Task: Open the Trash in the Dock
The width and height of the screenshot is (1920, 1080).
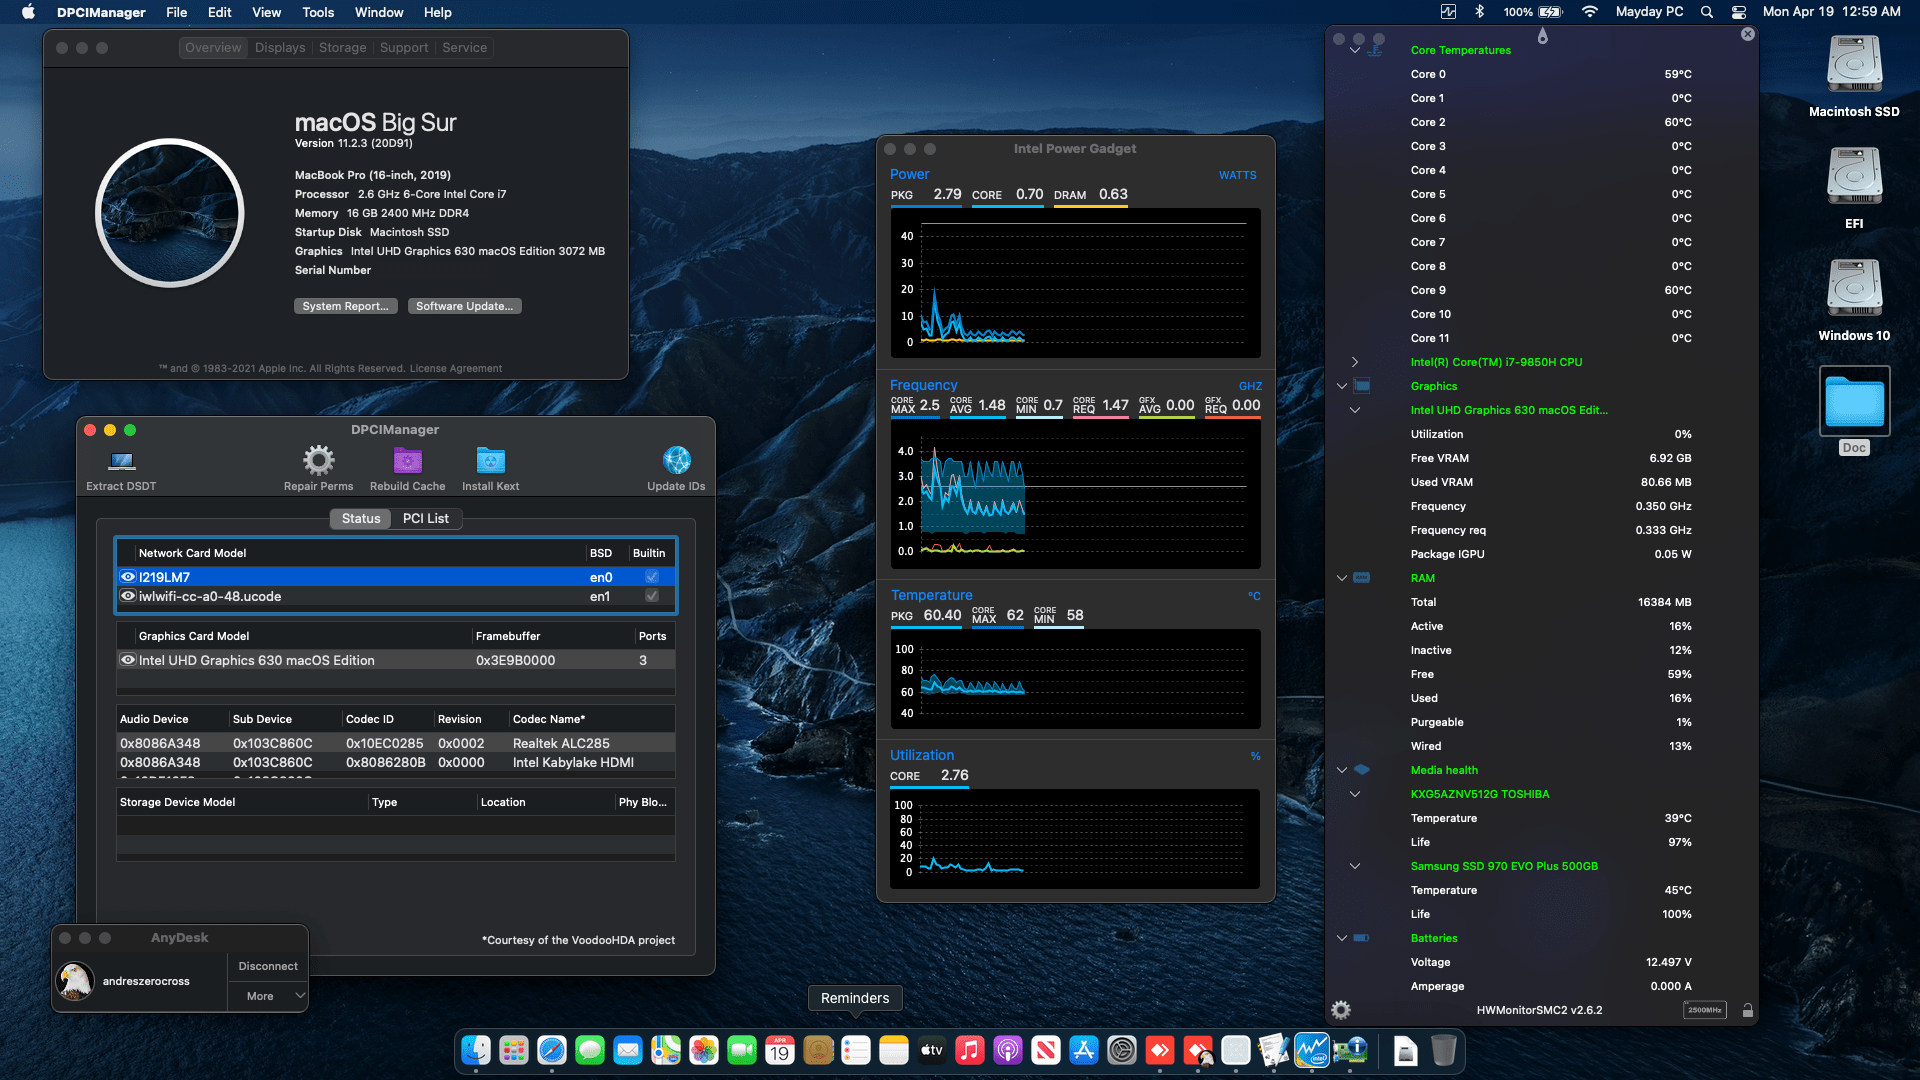Action: coord(1443,1050)
